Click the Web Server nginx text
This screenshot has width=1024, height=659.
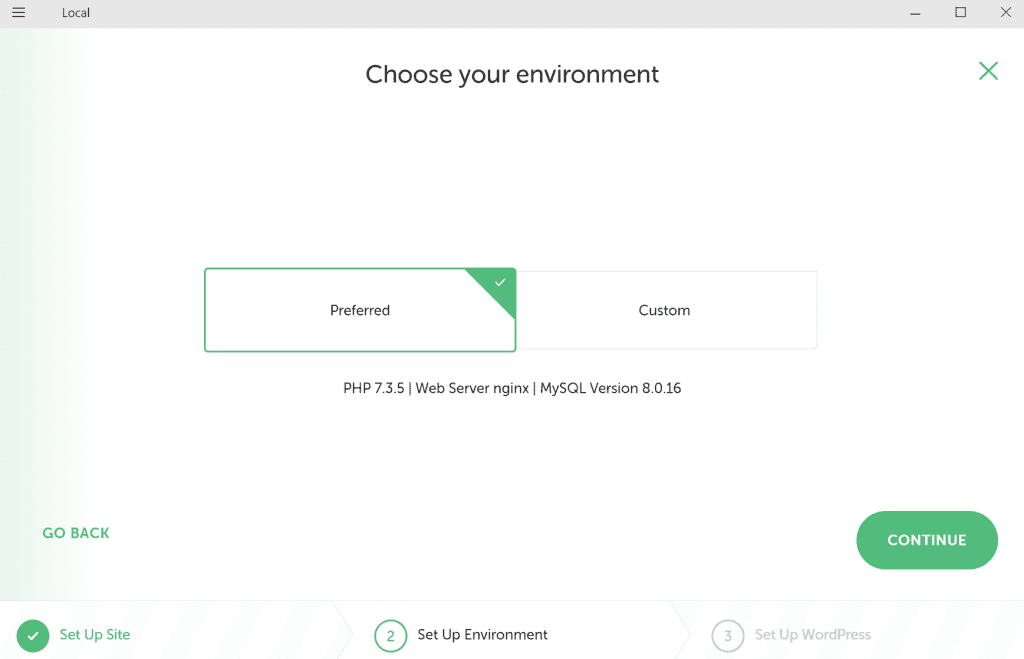pyautogui.click(x=472, y=388)
